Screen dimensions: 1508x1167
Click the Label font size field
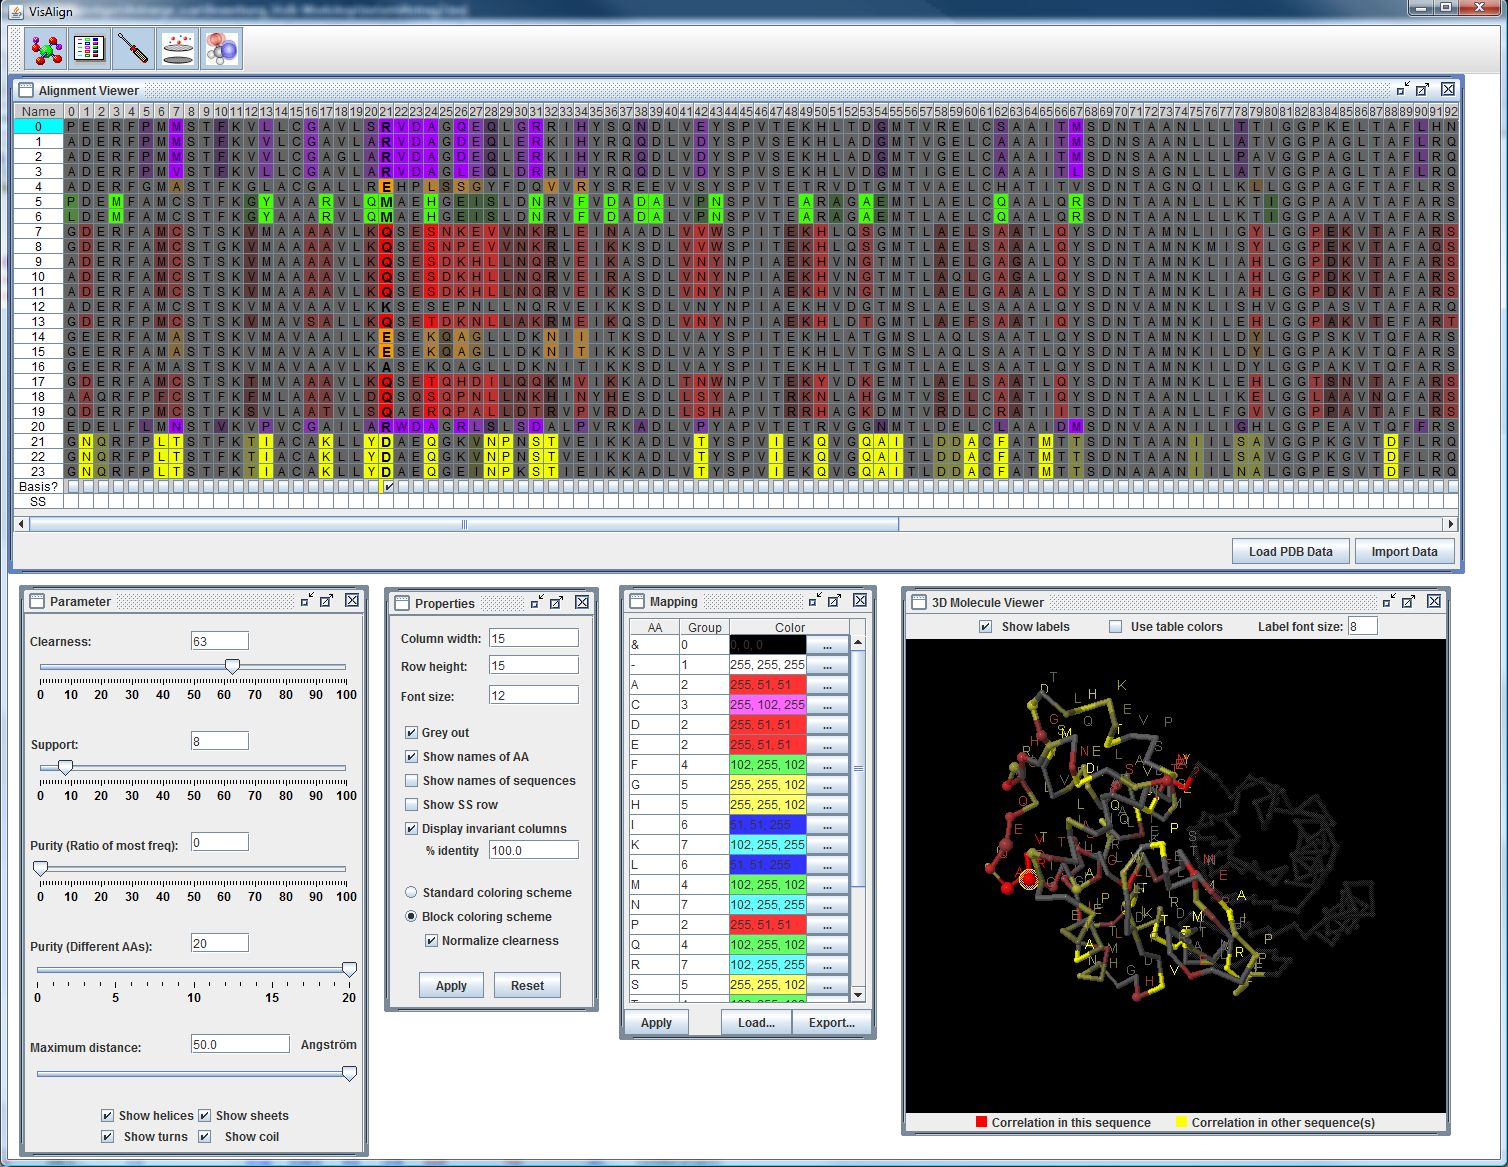tap(1361, 627)
